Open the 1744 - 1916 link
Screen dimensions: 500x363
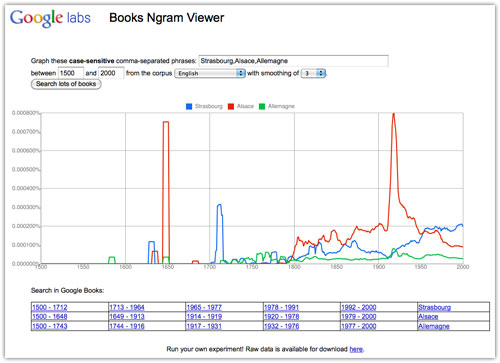pos(127,326)
